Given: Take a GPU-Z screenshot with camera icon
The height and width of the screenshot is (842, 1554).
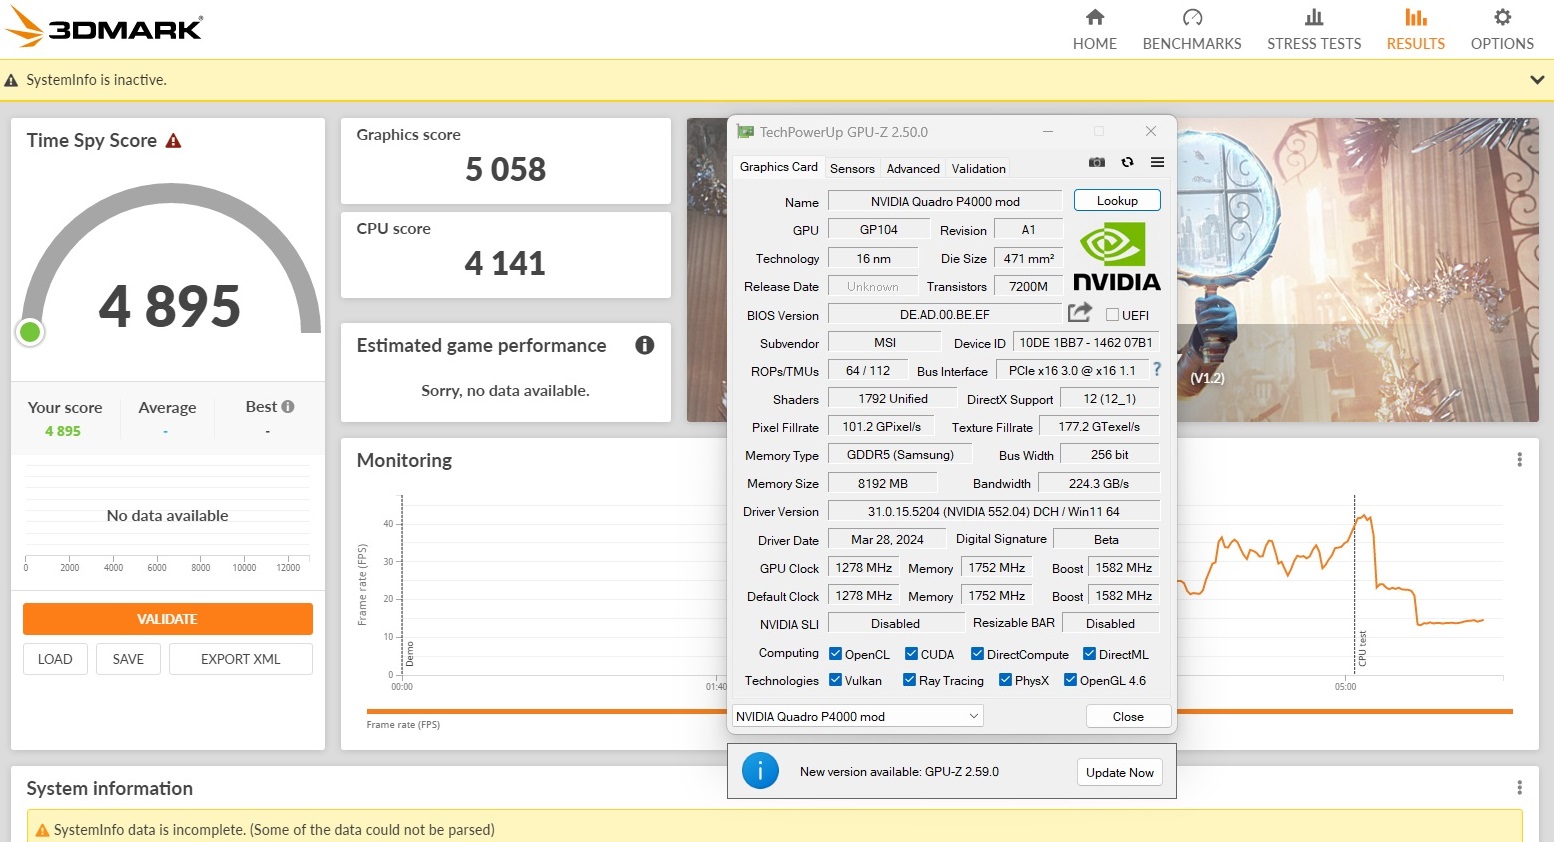Looking at the screenshot, I should (1097, 162).
